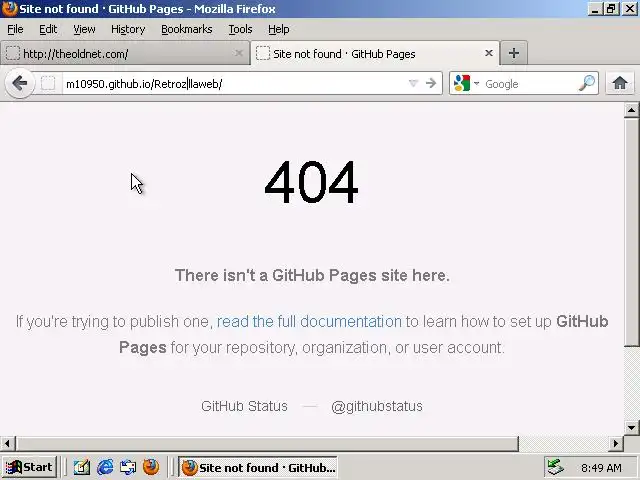Open the File menu

click(15, 29)
